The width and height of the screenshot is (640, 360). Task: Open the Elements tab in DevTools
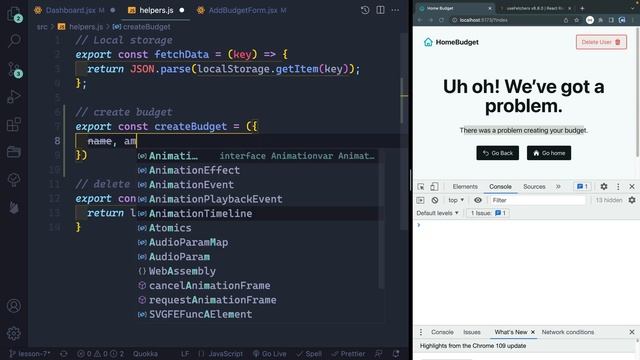tap(465, 187)
